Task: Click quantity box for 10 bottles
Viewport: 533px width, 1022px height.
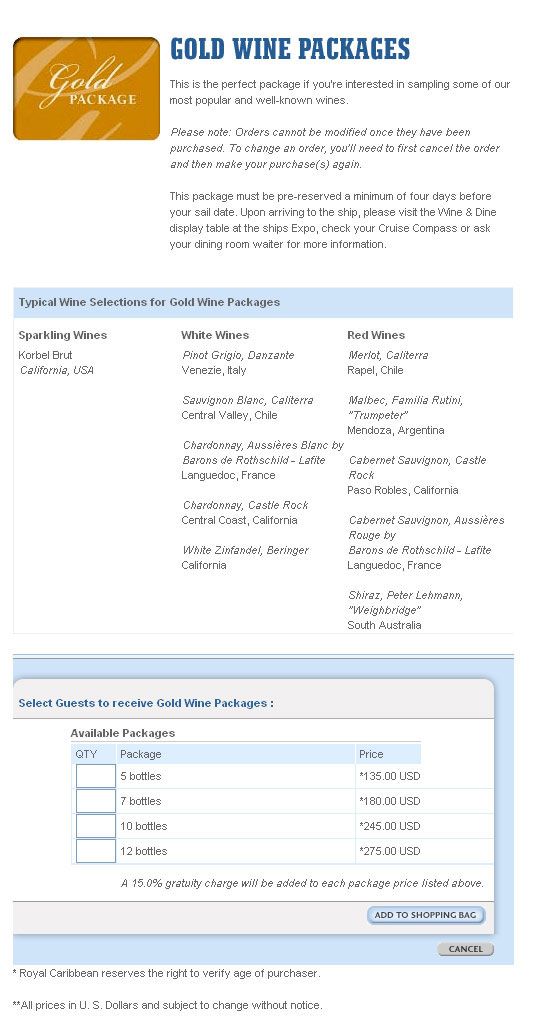Action: pos(96,826)
